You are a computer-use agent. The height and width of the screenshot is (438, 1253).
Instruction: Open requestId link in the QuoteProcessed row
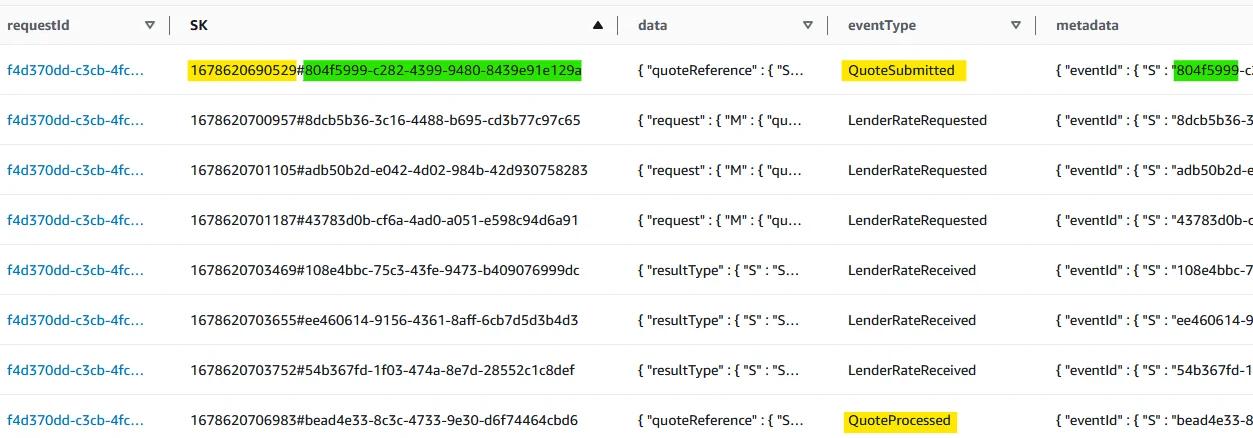pos(75,420)
